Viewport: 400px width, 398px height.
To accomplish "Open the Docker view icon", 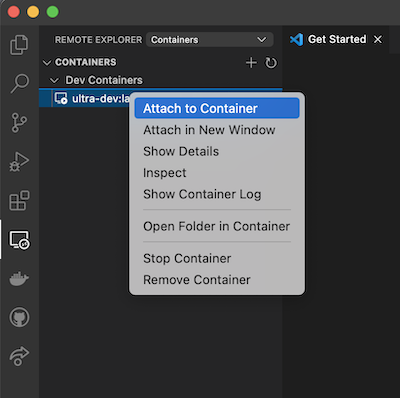I will coord(19,279).
